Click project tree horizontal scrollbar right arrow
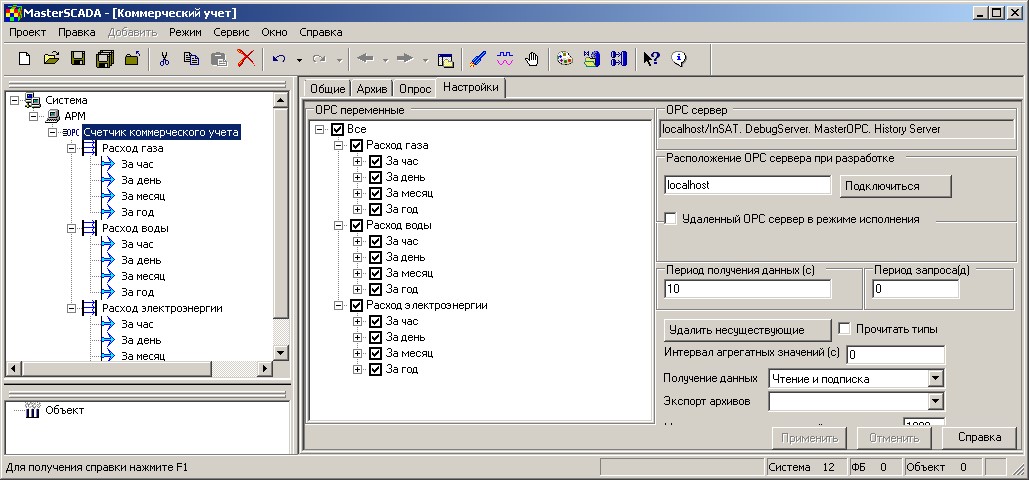This screenshot has height=480, width=1029. [x=265, y=368]
